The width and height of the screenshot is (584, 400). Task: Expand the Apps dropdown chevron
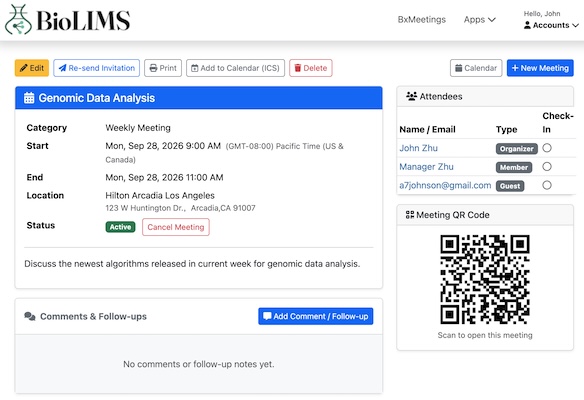(492, 20)
